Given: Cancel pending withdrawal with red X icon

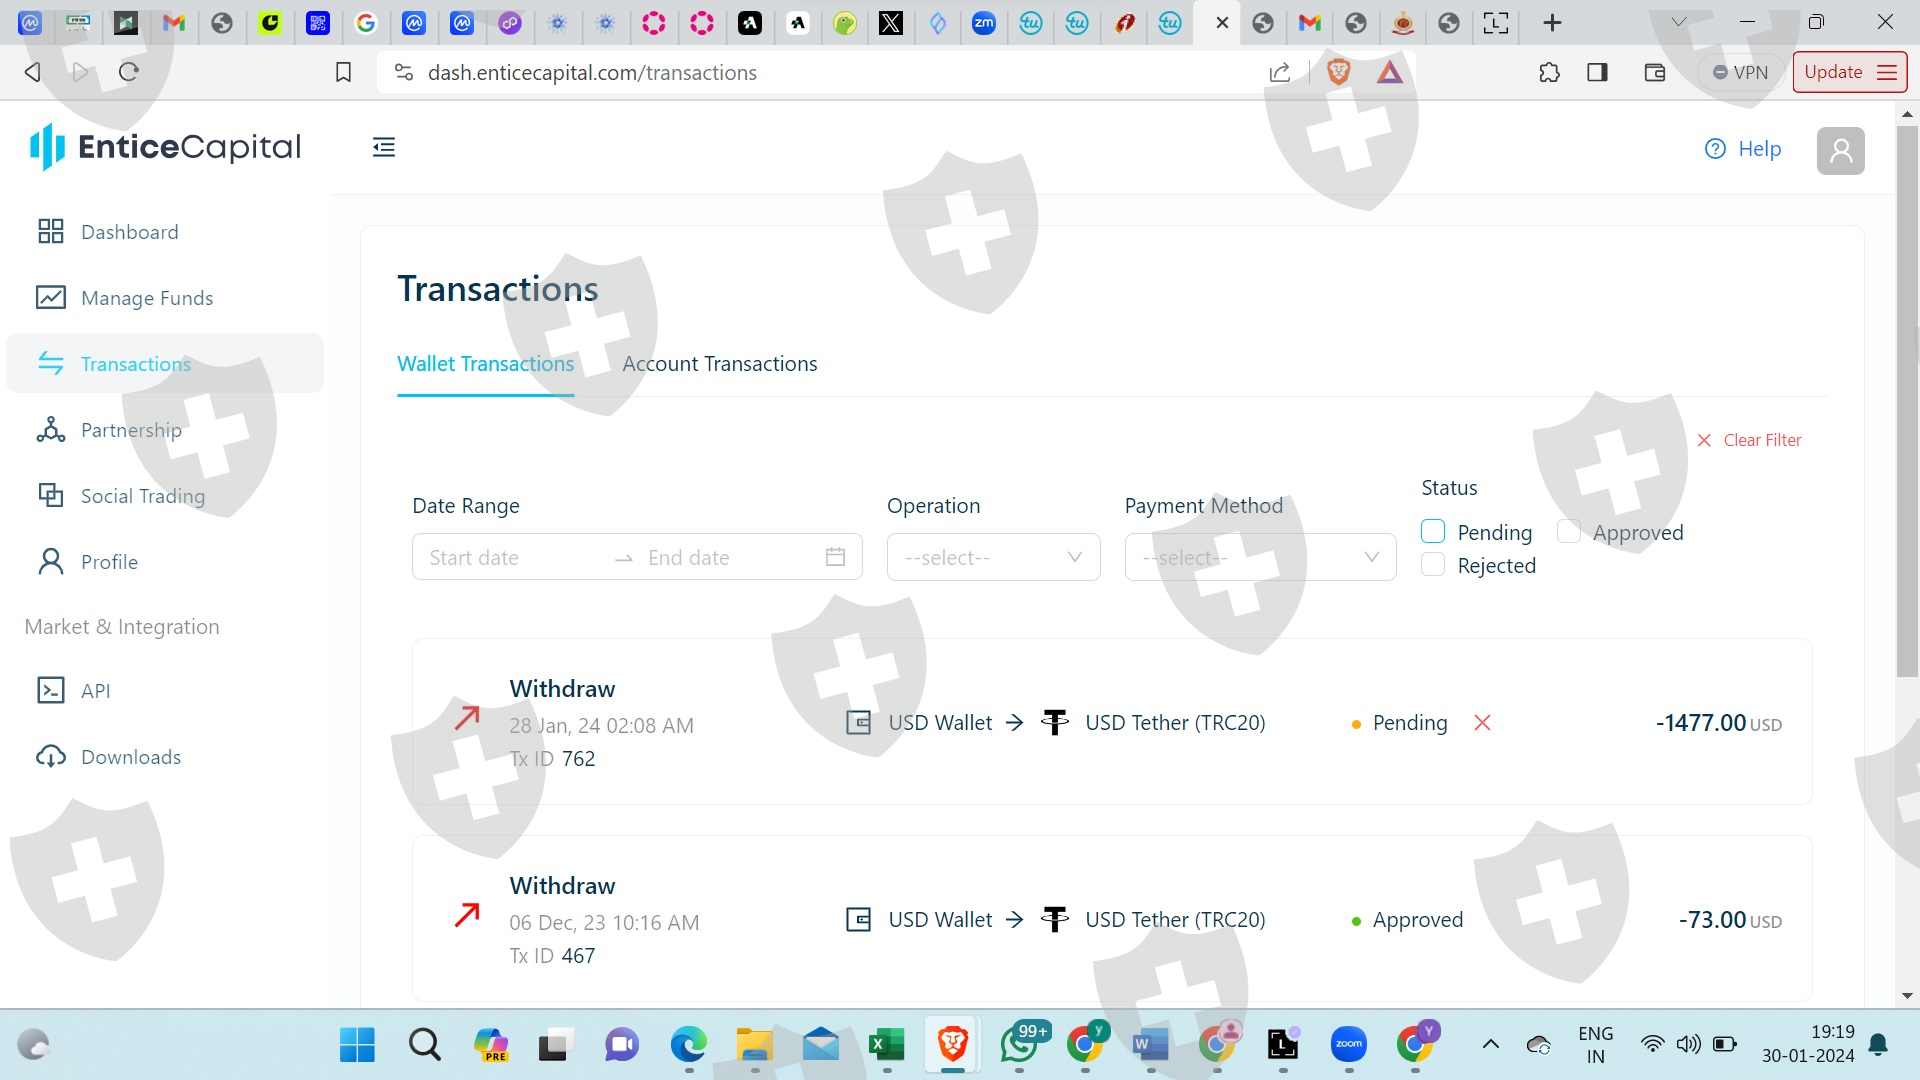Looking at the screenshot, I should click(x=1482, y=723).
